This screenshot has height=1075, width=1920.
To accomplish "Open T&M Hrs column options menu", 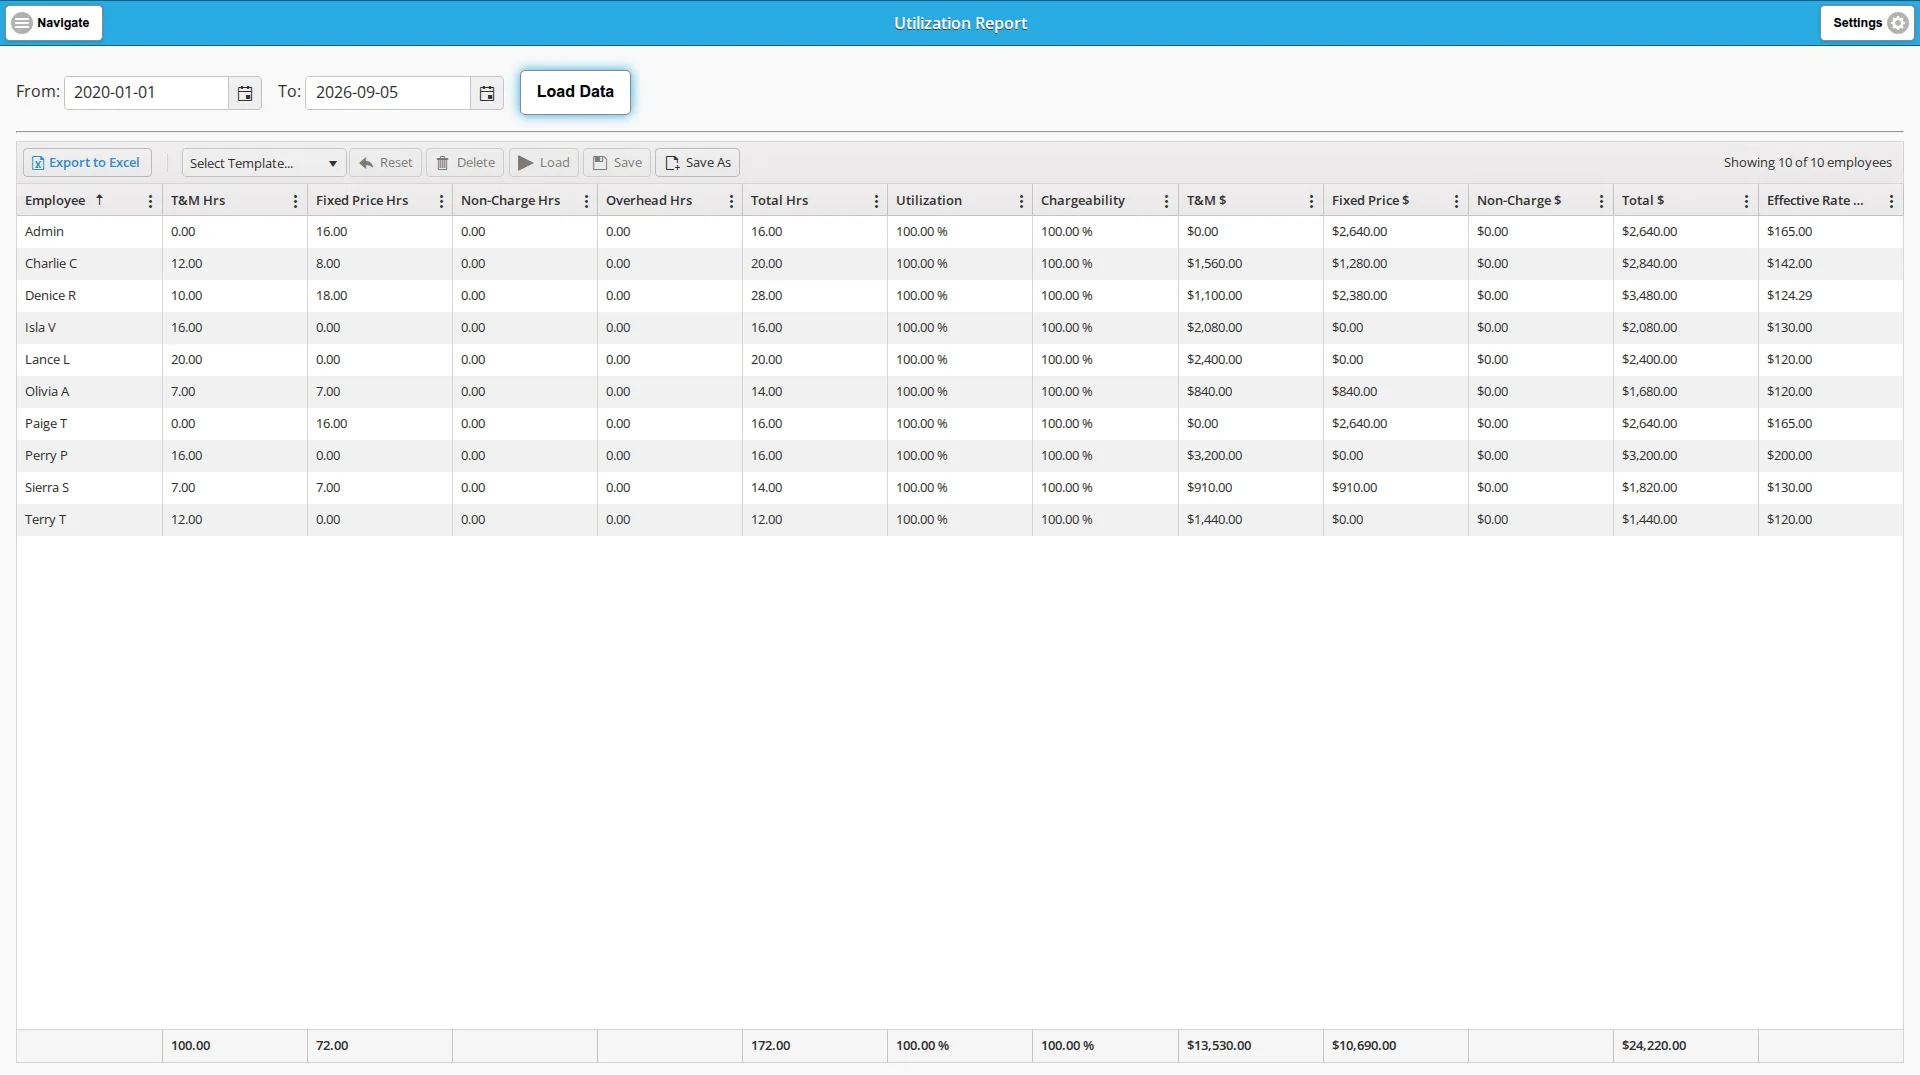I will (295, 201).
